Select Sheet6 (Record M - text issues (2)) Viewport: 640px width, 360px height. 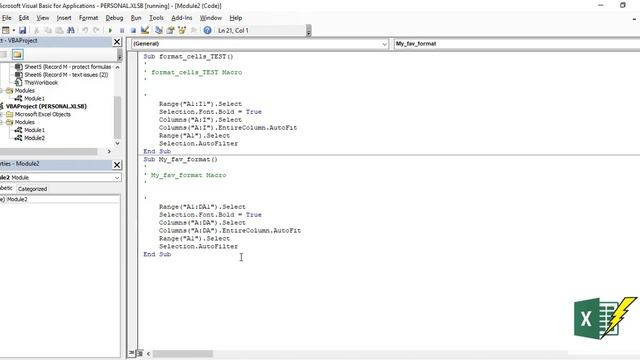click(x=66, y=75)
